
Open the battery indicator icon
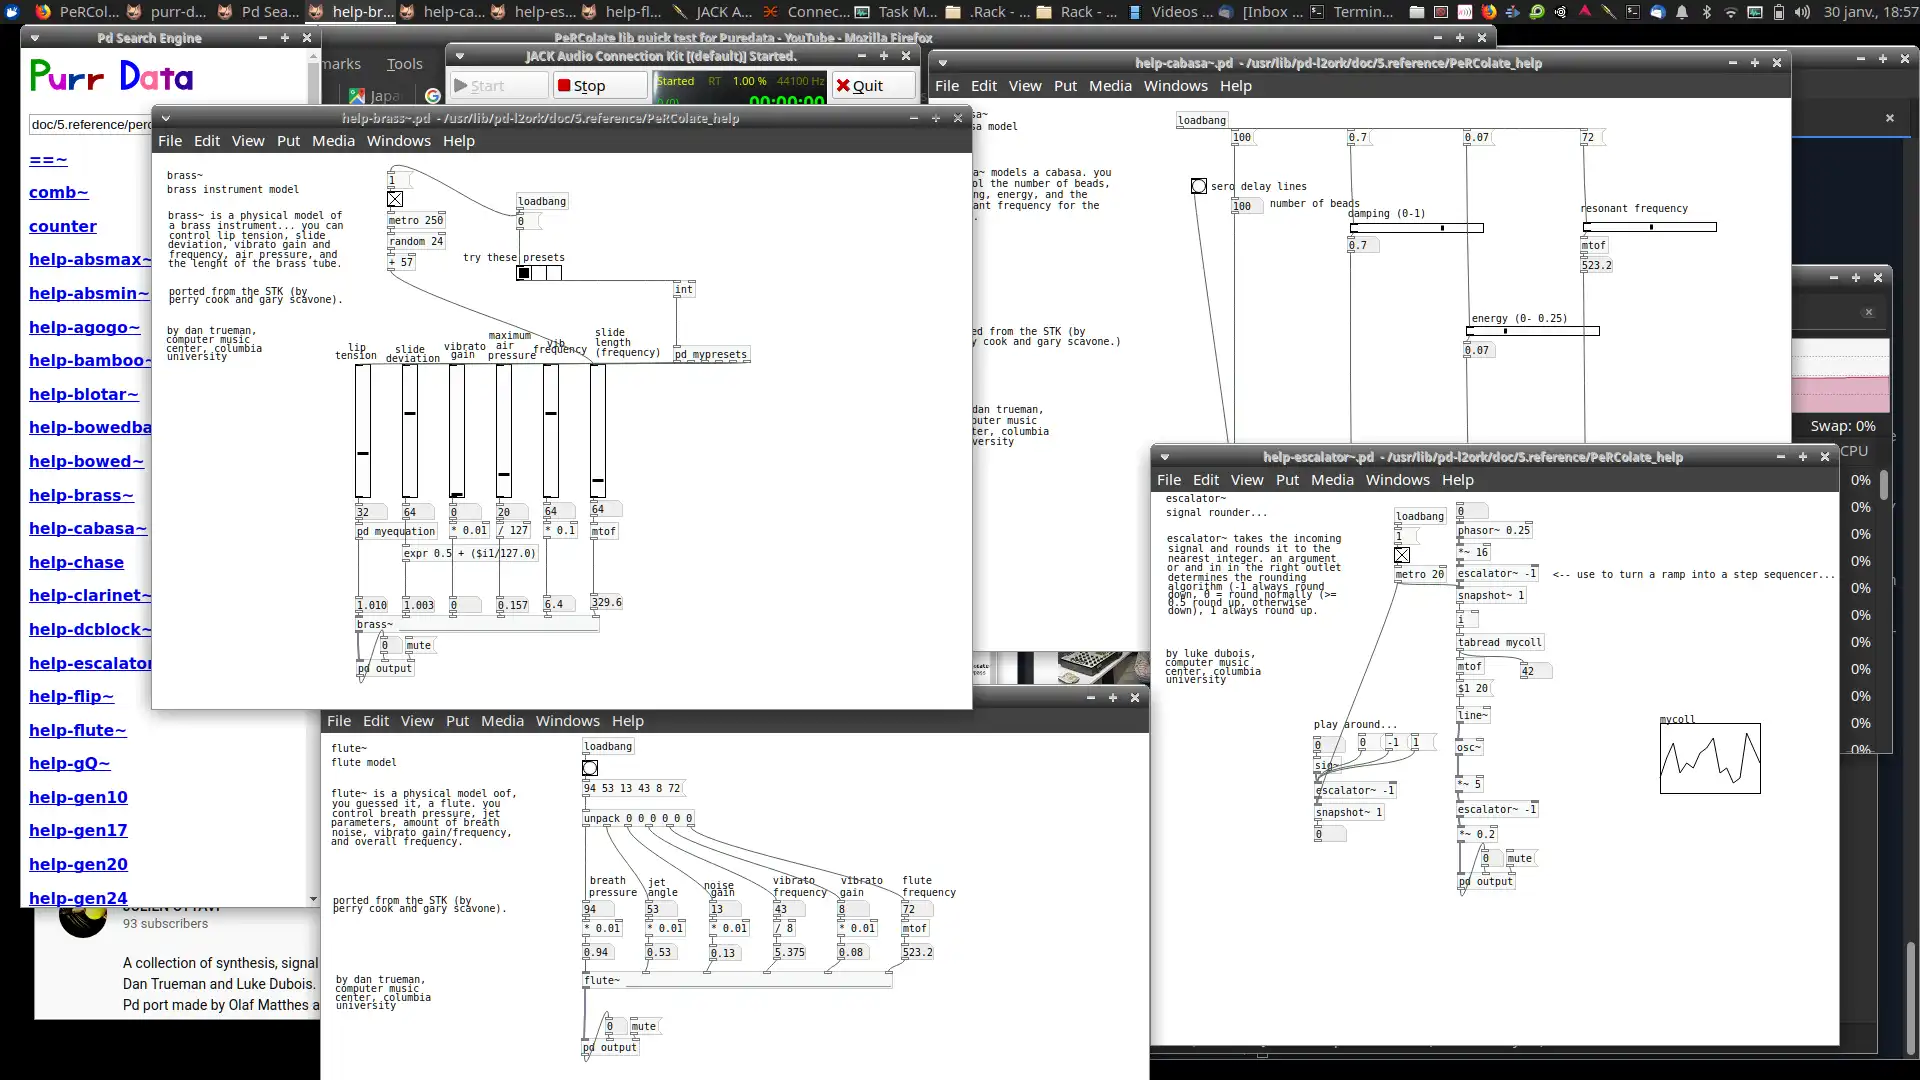(x=1778, y=12)
